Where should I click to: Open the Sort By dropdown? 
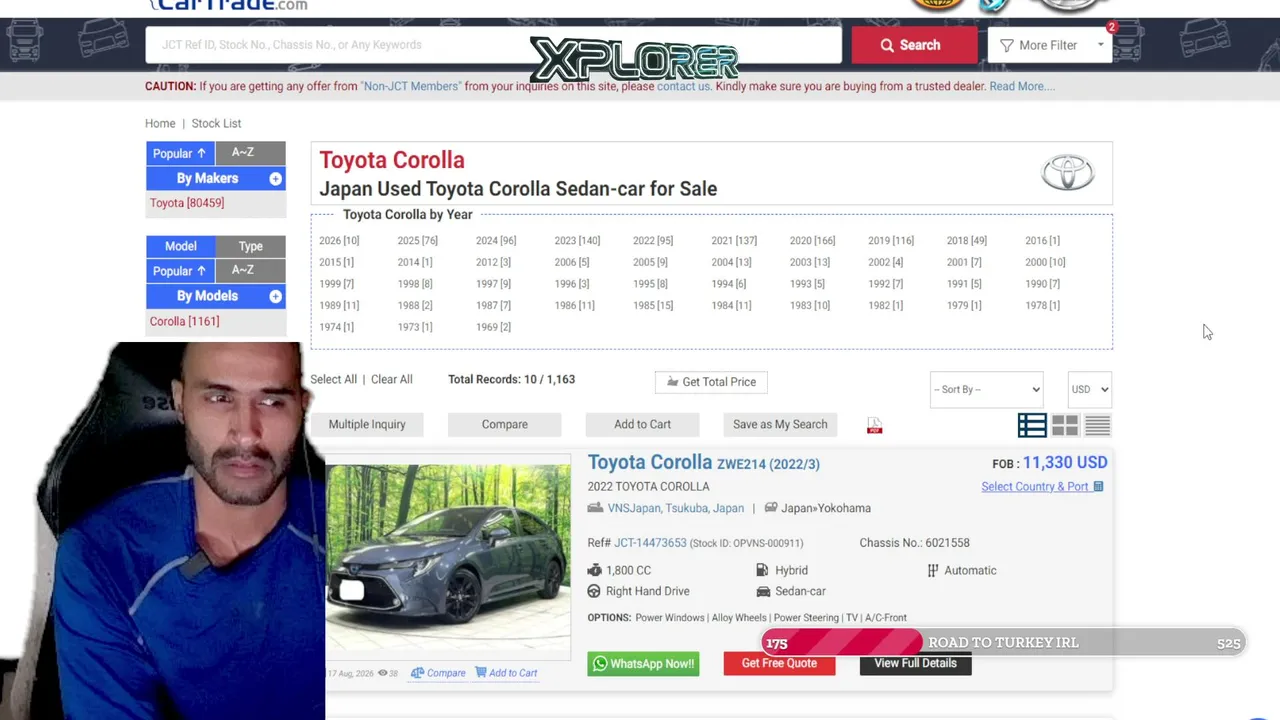[x=986, y=389]
